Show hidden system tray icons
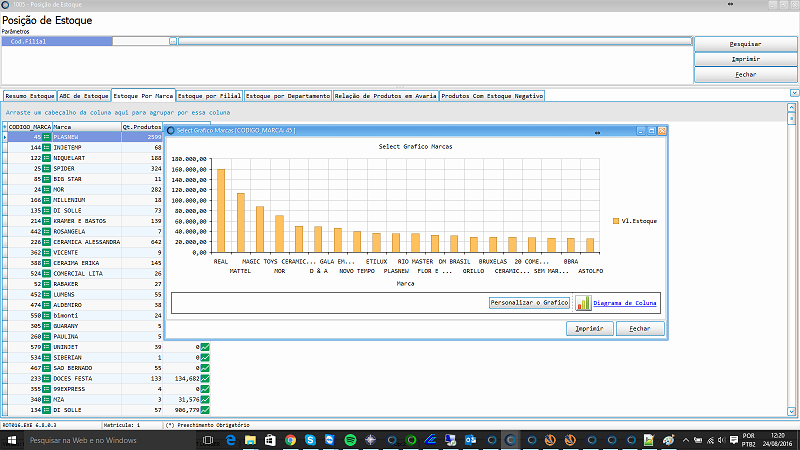The width and height of the screenshot is (800, 450). pos(686,440)
